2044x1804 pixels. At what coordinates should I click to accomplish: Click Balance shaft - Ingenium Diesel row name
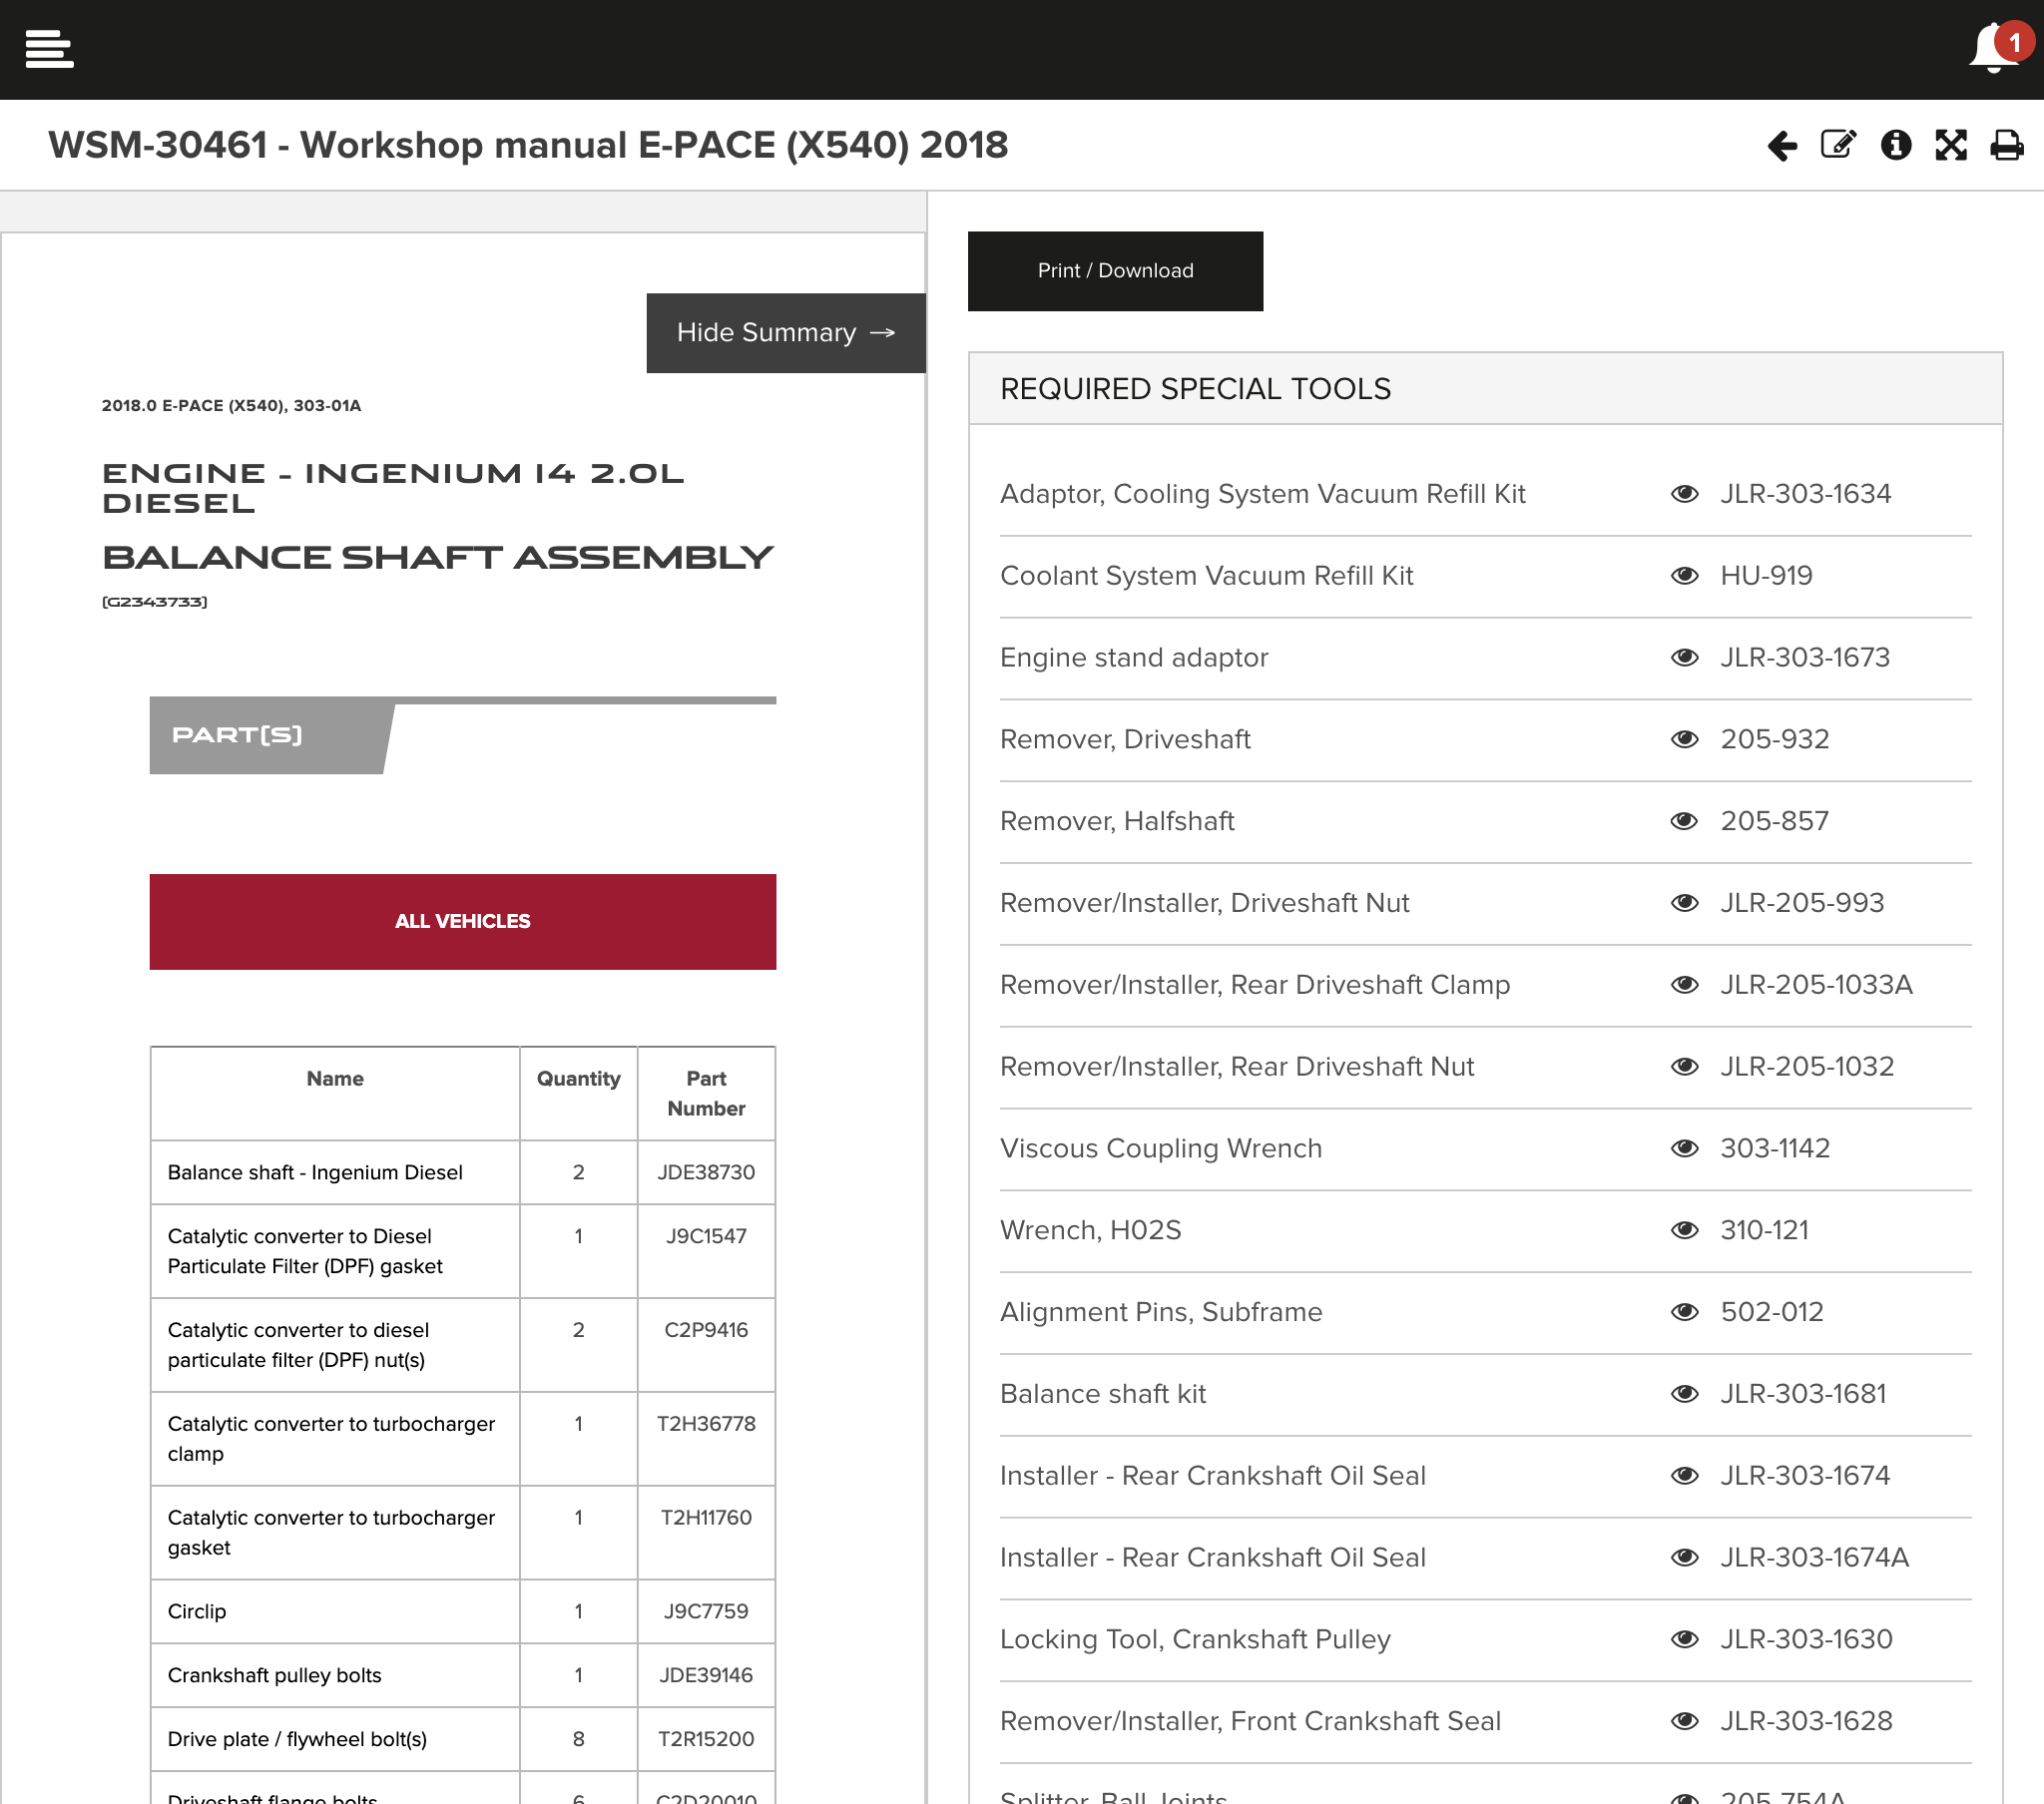pos(315,1173)
